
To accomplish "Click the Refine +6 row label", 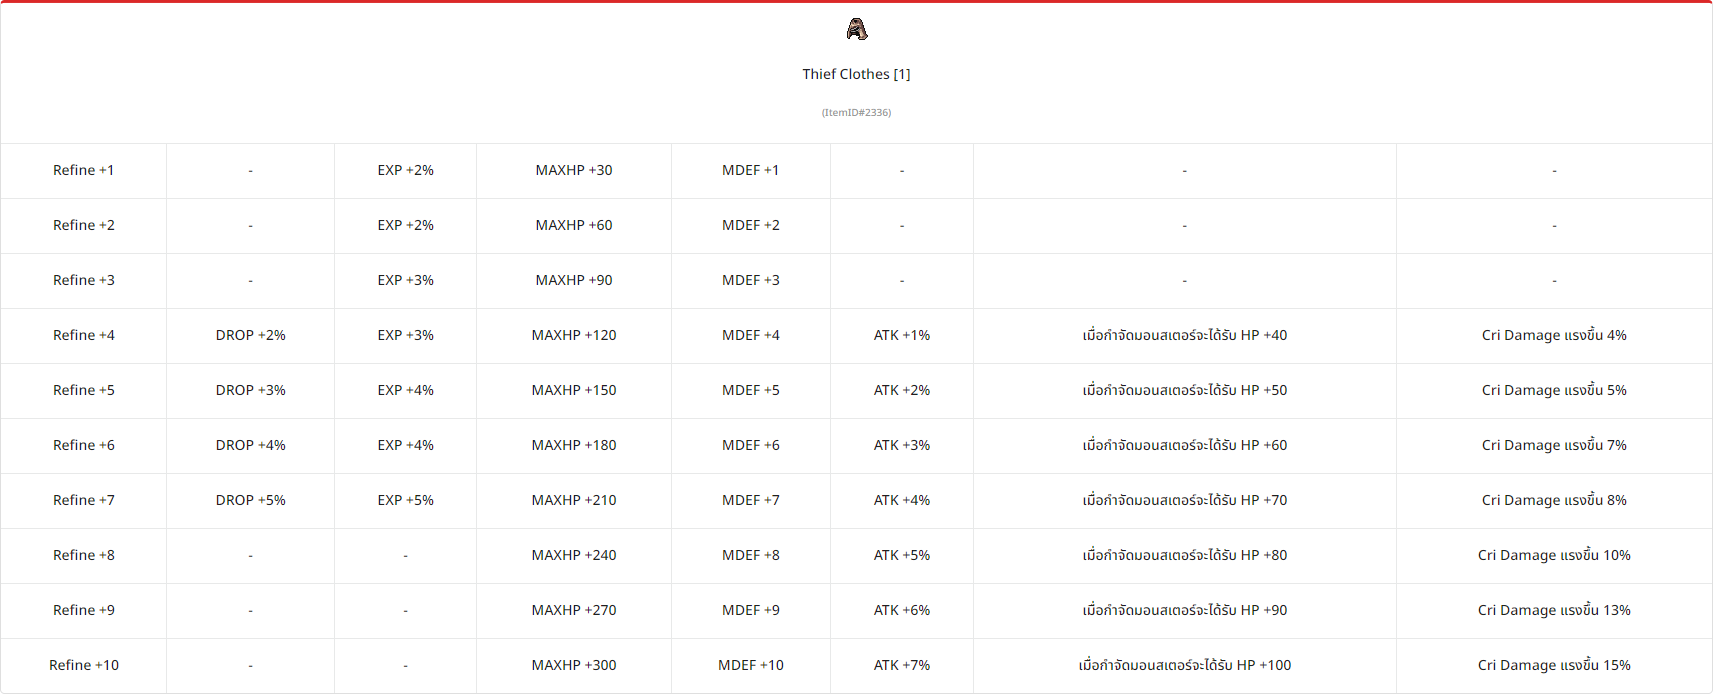I will click(84, 446).
